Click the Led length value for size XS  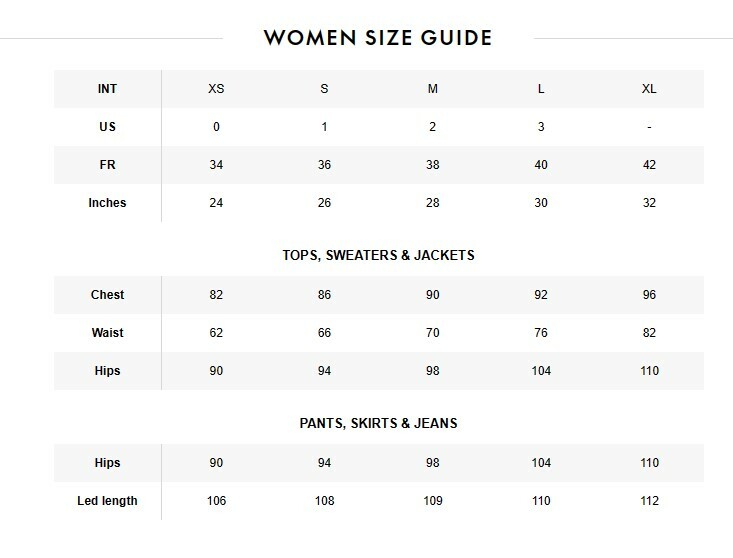(216, 500)
